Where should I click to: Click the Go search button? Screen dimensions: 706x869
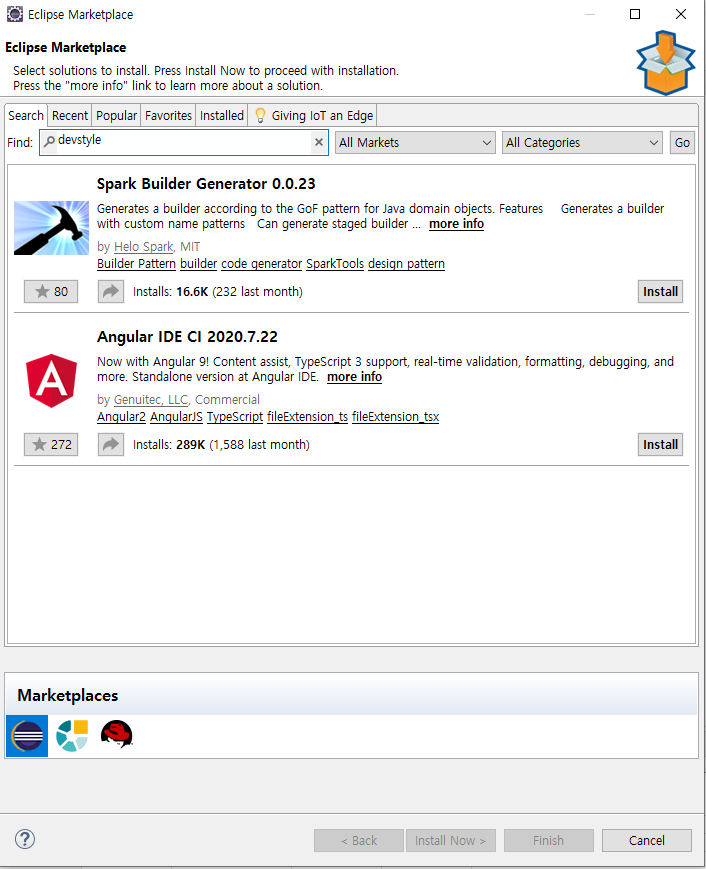coord(682,142)
